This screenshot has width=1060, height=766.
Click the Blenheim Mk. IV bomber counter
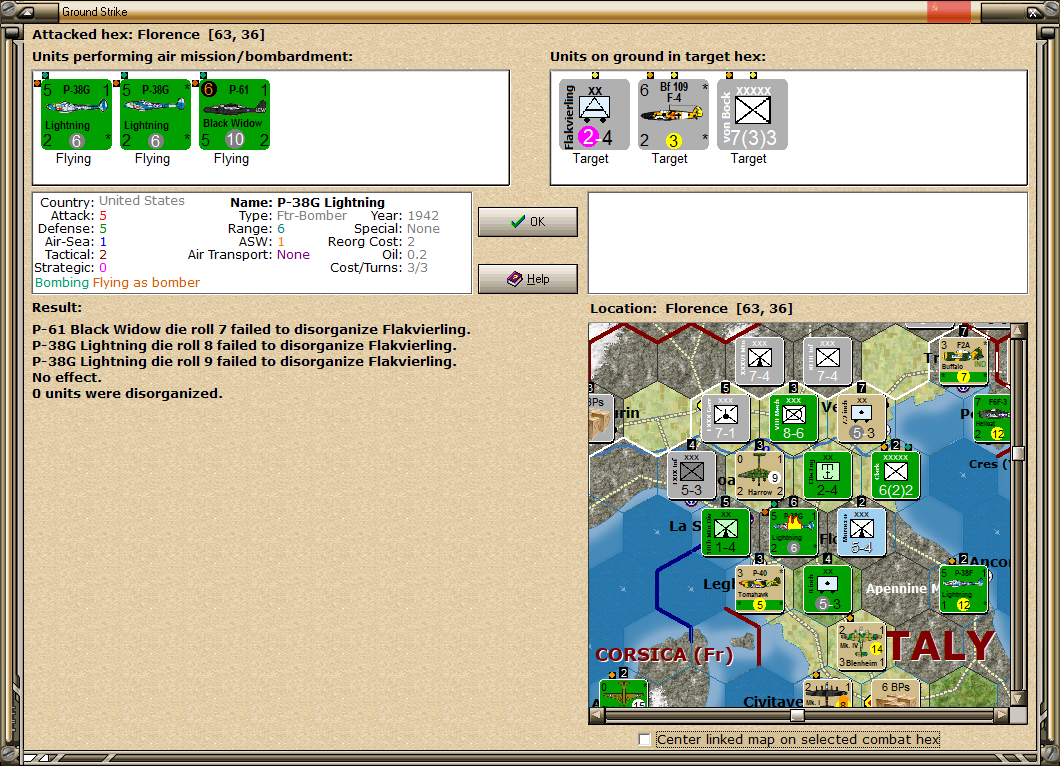point(862,646)
